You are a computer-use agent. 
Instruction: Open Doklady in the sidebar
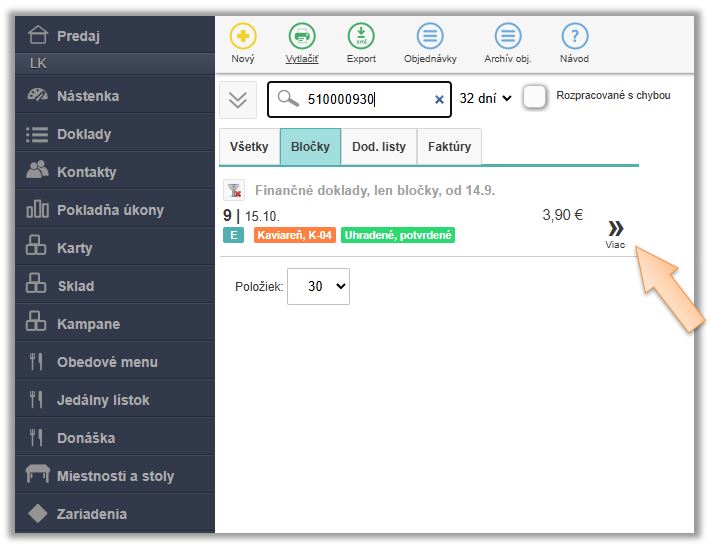pyautogui.click(x=84, y=134)
